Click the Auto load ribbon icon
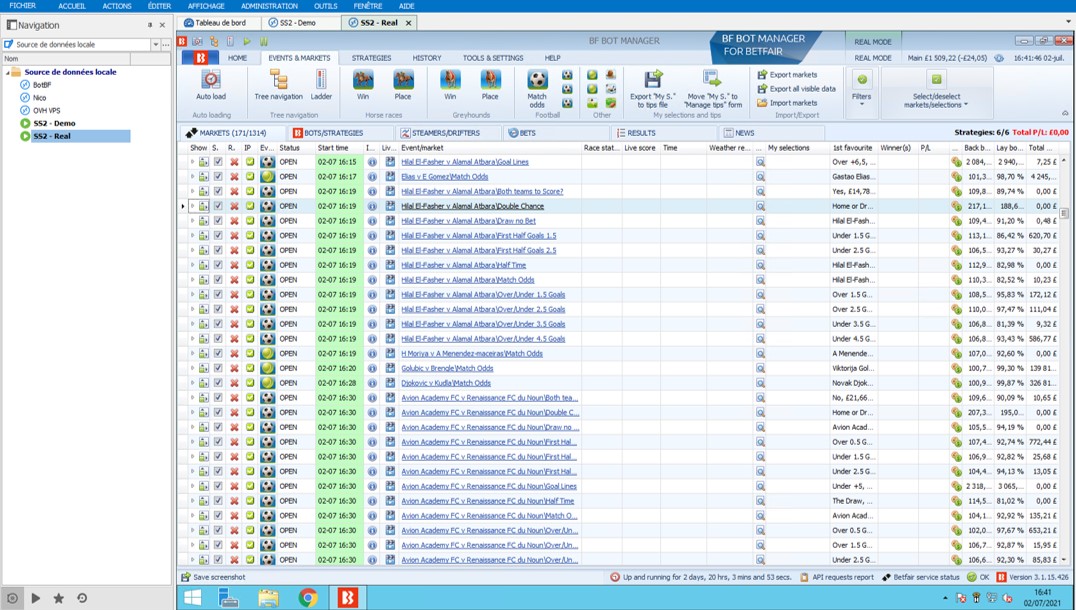This screenshot has height=610, width=1076. pos(211,80)
